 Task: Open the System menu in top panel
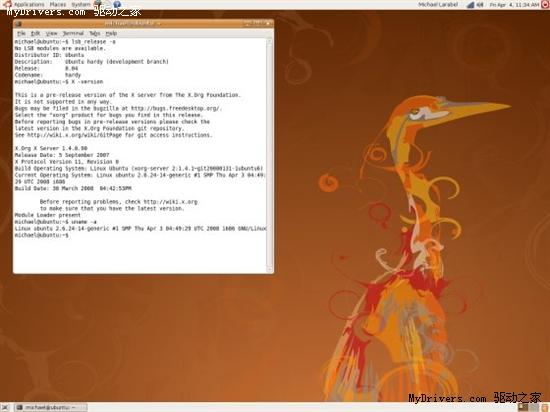click(x=81, y=4)
